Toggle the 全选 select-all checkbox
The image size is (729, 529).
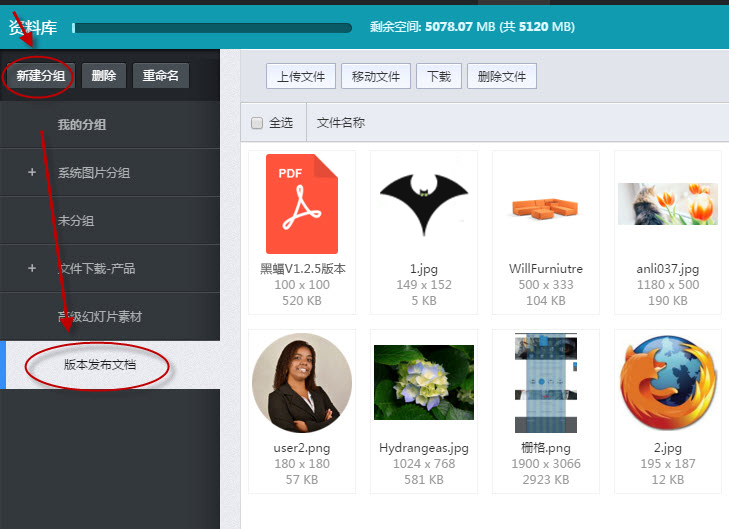[x=257, y=123]
